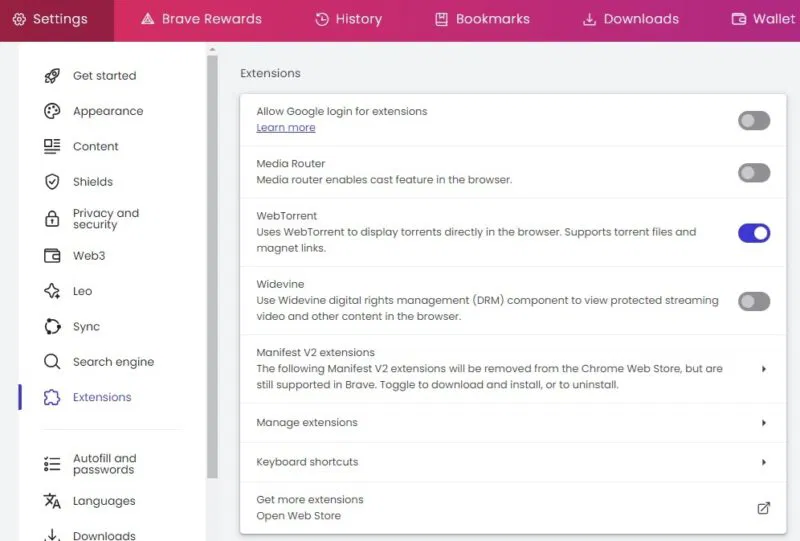Switch to the Downloads tab in top bar

click(631, 19)
